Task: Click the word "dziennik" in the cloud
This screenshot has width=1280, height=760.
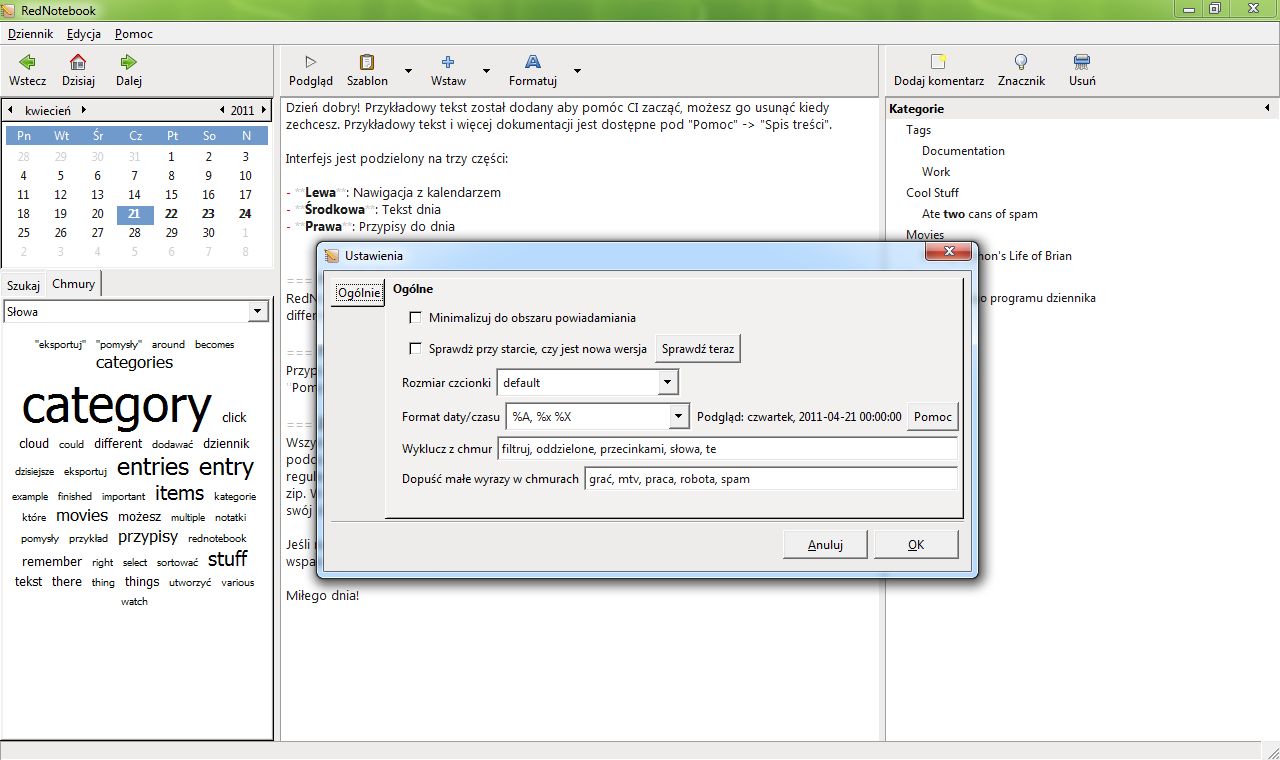Action: click(x=226, y=444)
